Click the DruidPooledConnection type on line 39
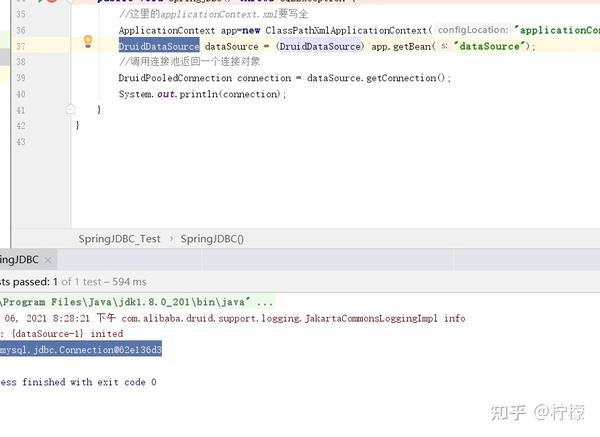600x437 pixels. pyautogui.click(x=175, y=78)
